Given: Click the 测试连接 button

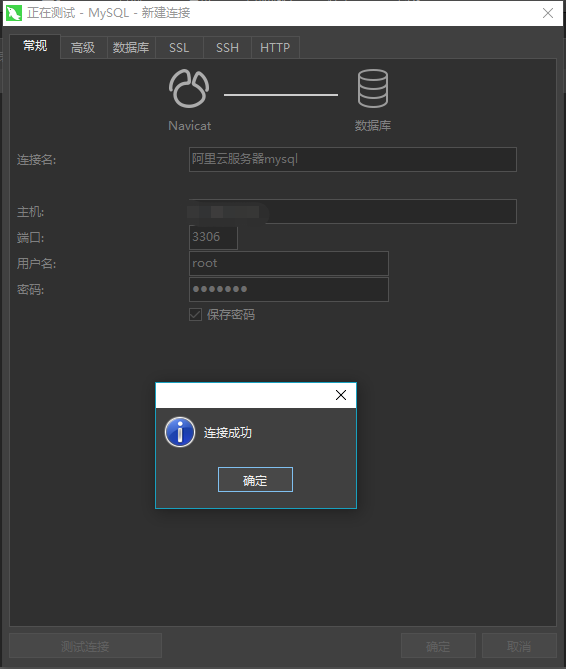Looking at the screenshot, I should point(85,646).
